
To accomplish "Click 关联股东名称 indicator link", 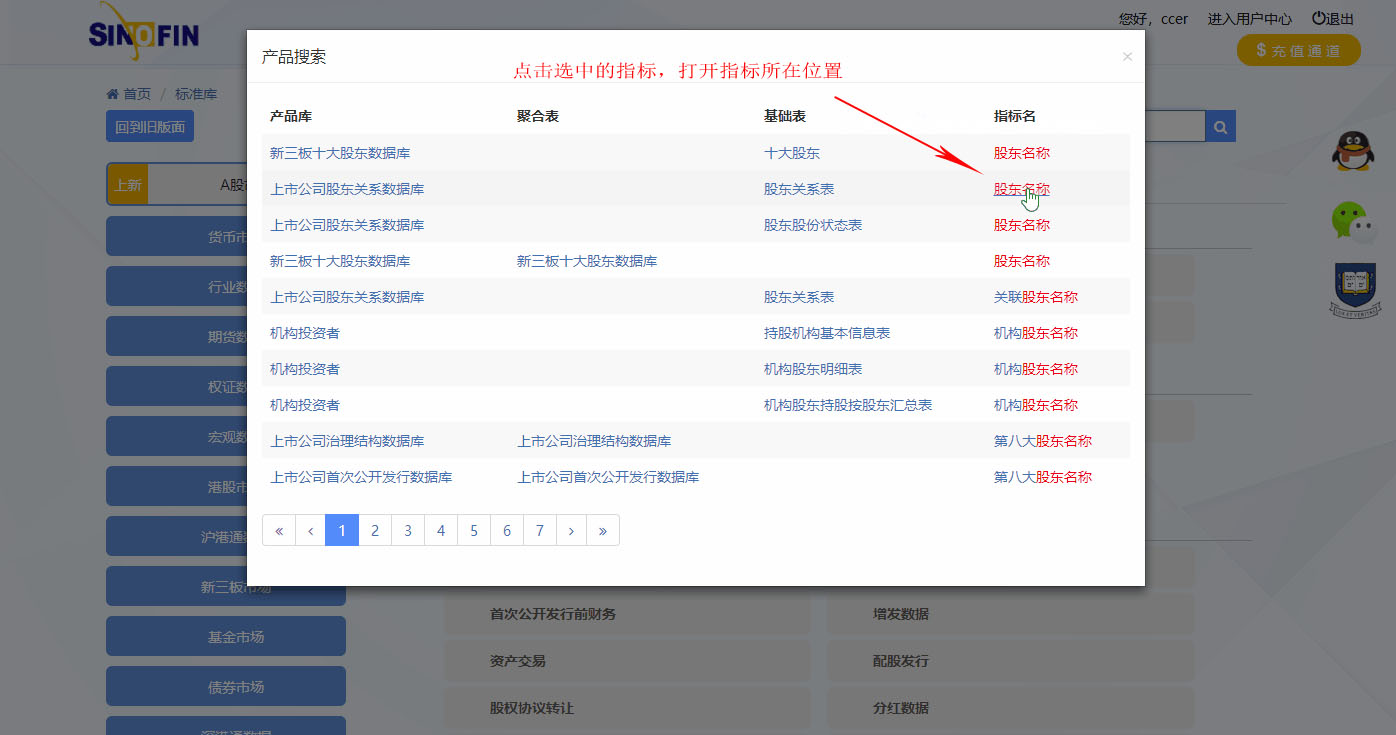I will tap(1035, 297).
